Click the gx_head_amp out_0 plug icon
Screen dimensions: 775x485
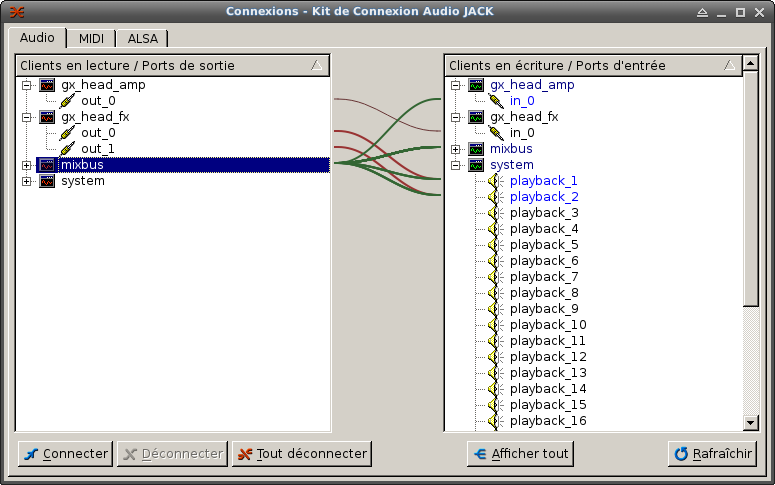67,101
